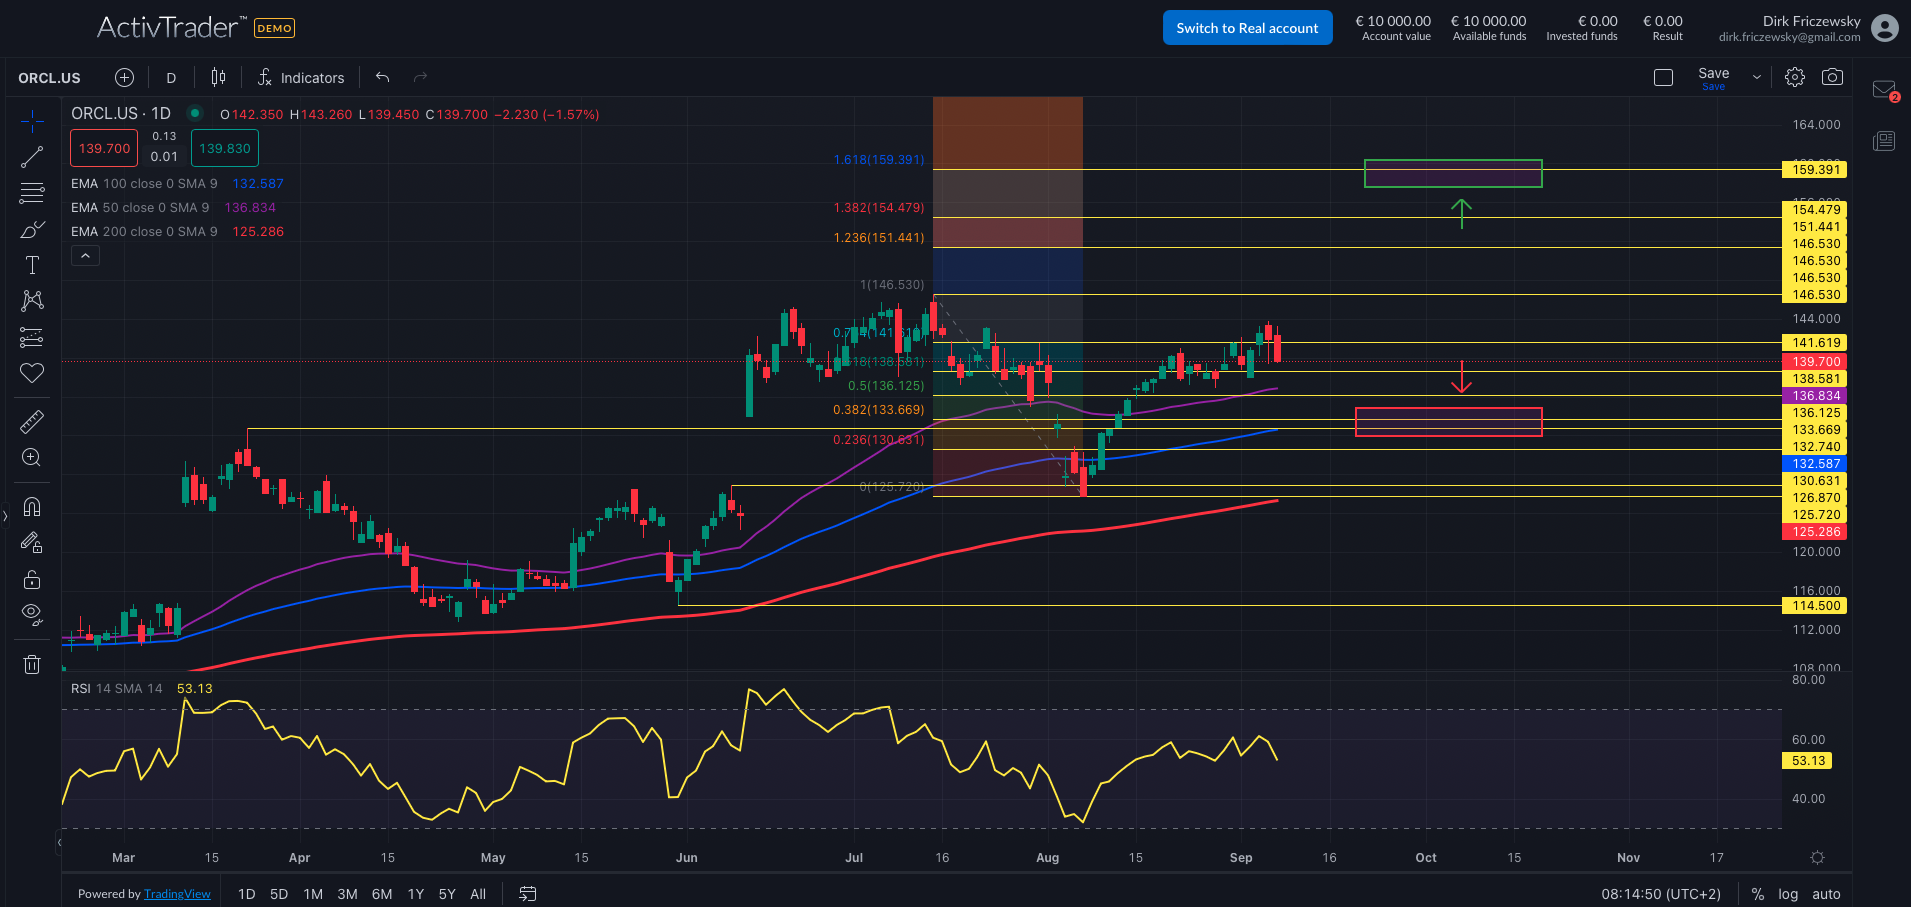1911x907 pixels.
Task: Click the red 139.700 sell price box
Action: click(x=104, y=149)
